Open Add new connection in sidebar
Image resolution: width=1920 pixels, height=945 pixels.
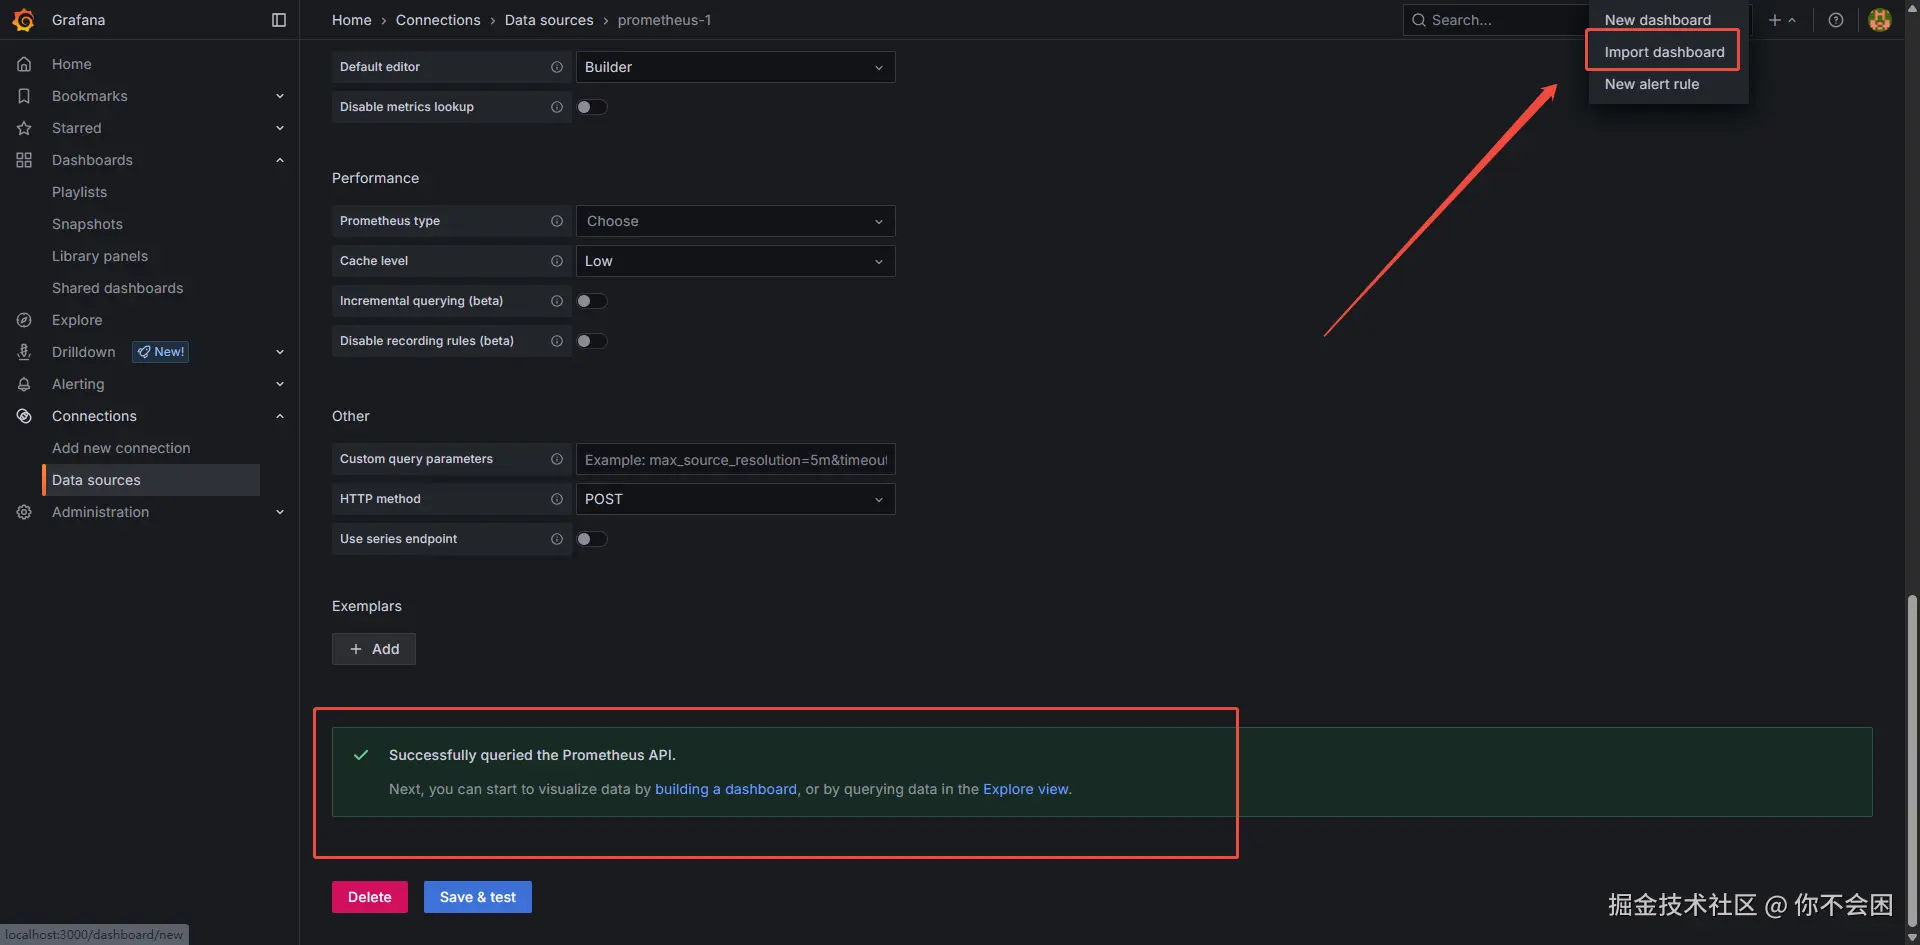click(121, 448)
